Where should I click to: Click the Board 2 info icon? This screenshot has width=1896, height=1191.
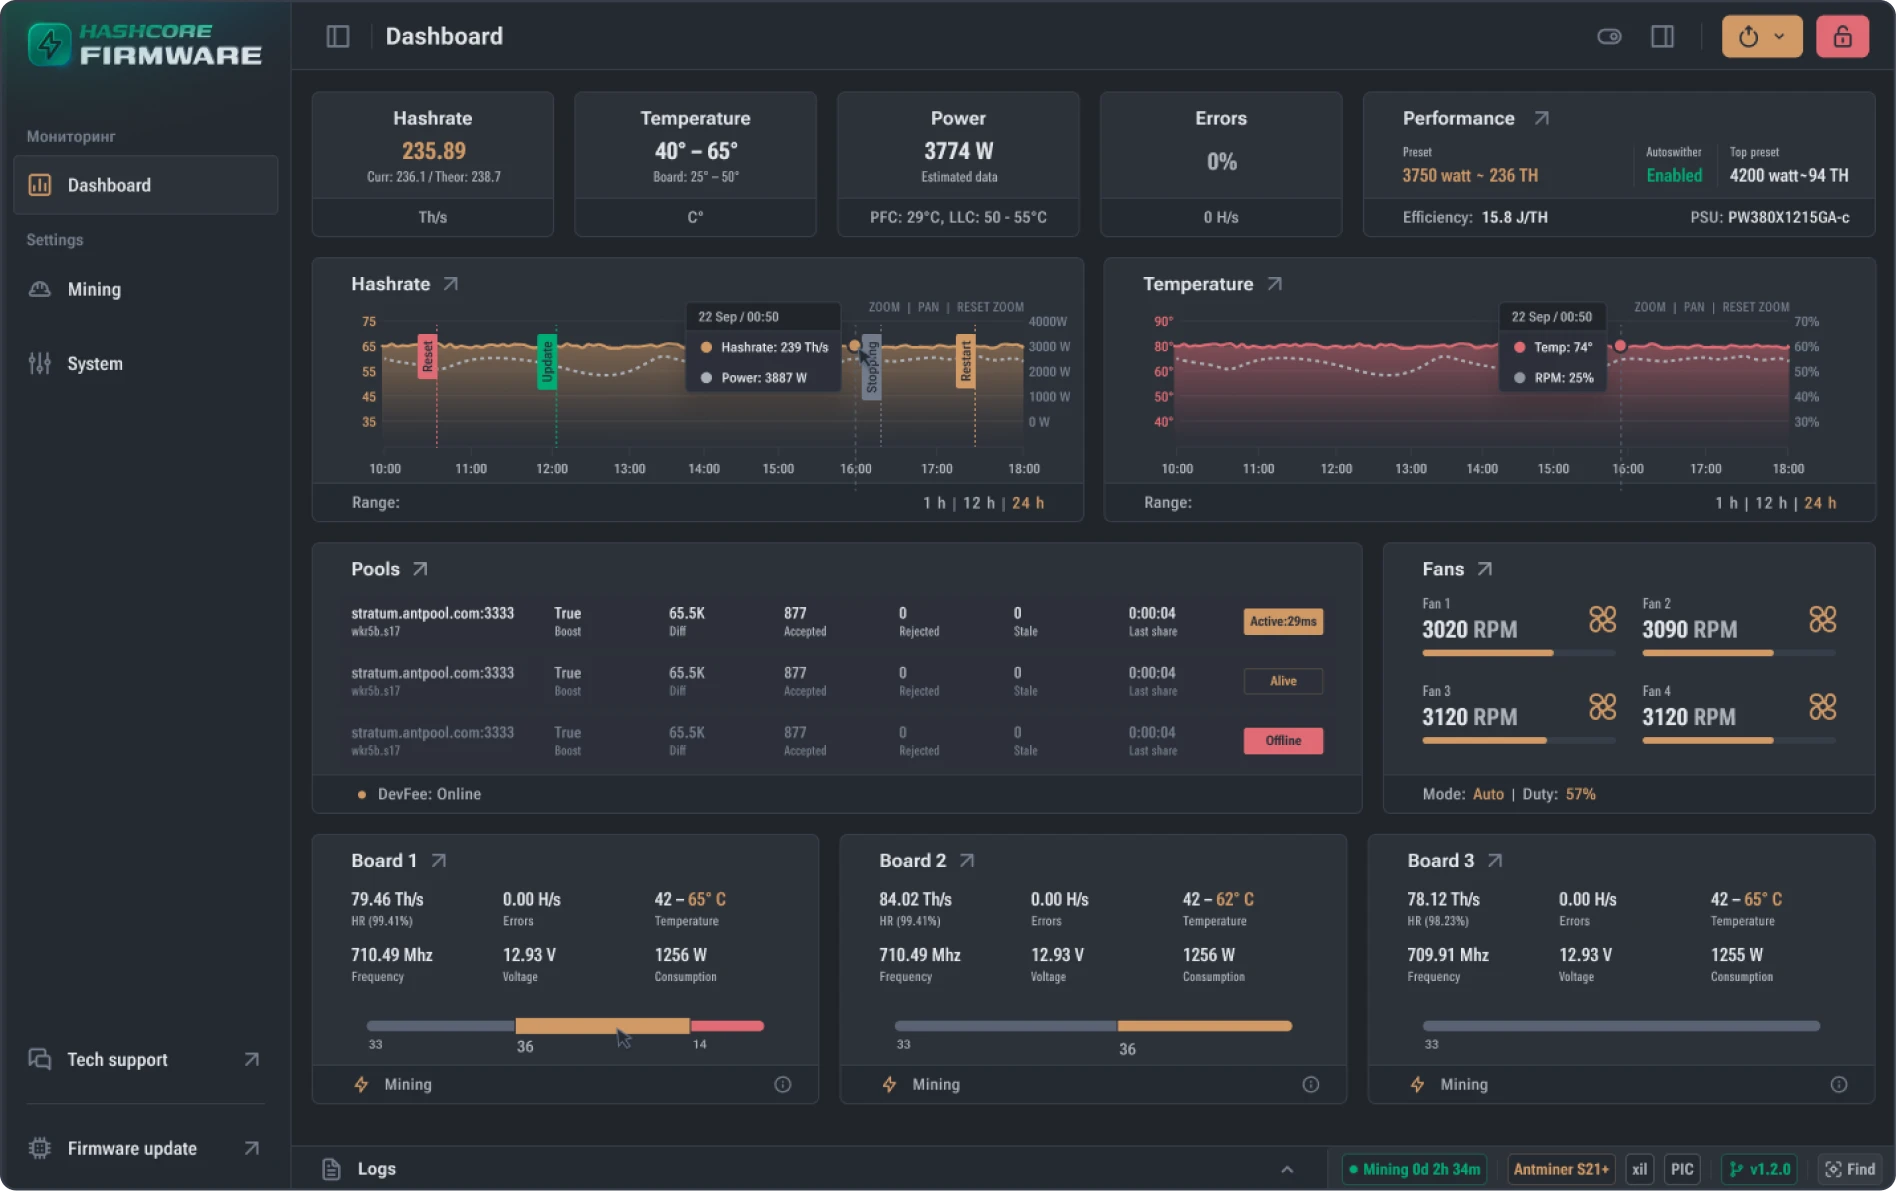(x=1310, y=1084)
